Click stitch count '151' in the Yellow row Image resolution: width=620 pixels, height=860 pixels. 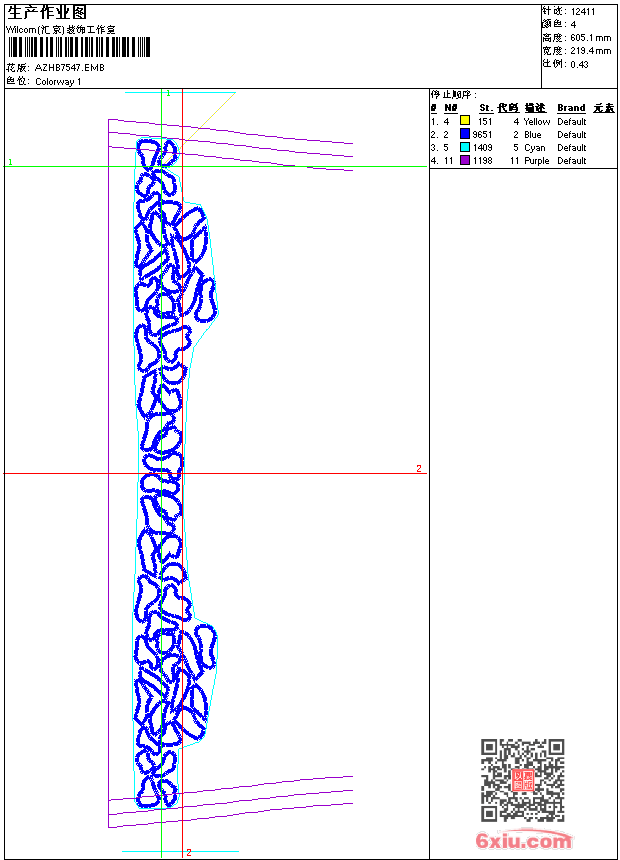485,121
